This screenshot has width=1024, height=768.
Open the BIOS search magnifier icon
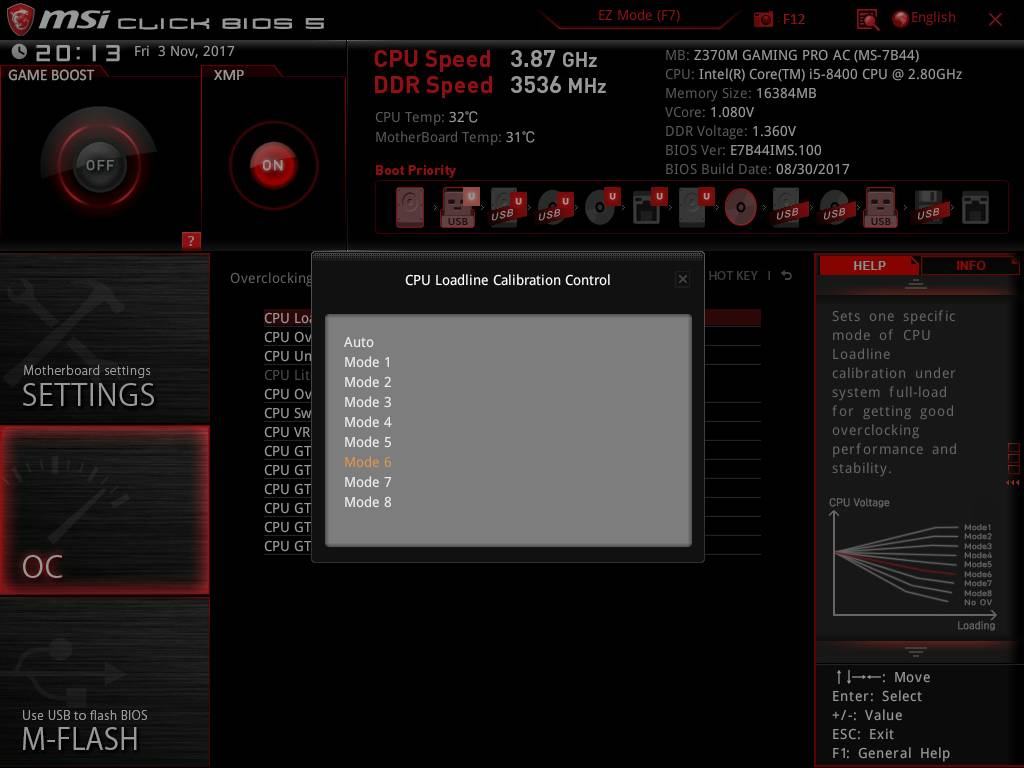pos(867,20)
